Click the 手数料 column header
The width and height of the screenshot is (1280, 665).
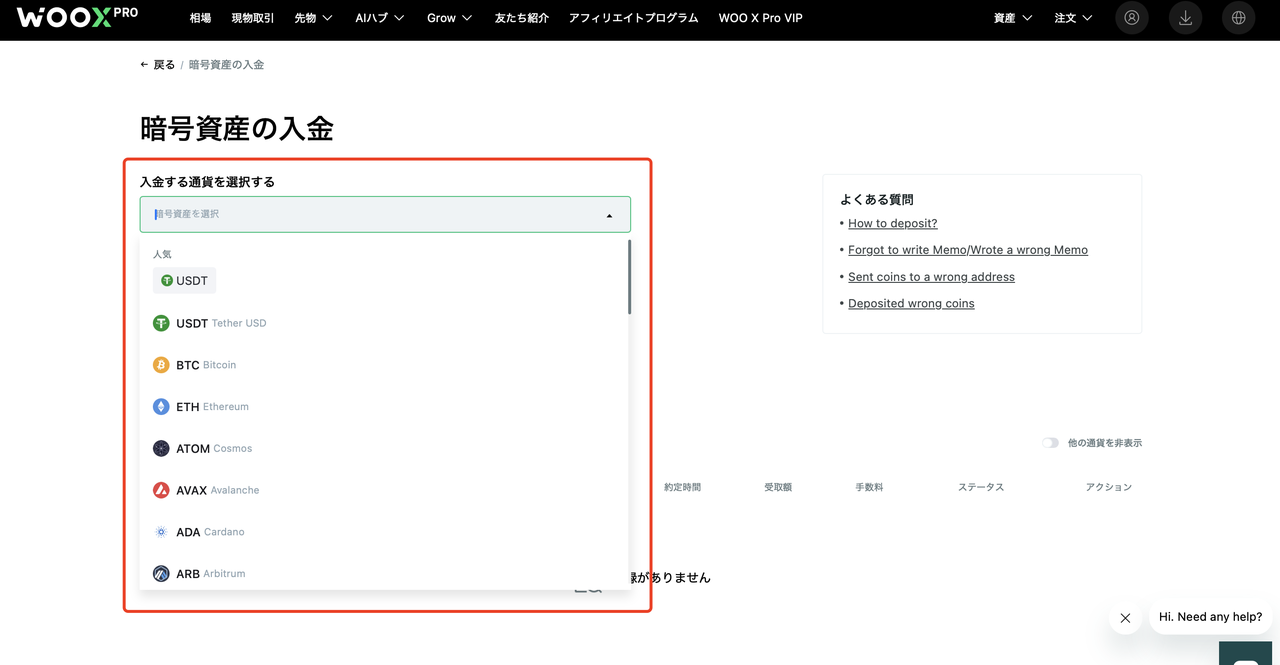click(x=869, y=487)
